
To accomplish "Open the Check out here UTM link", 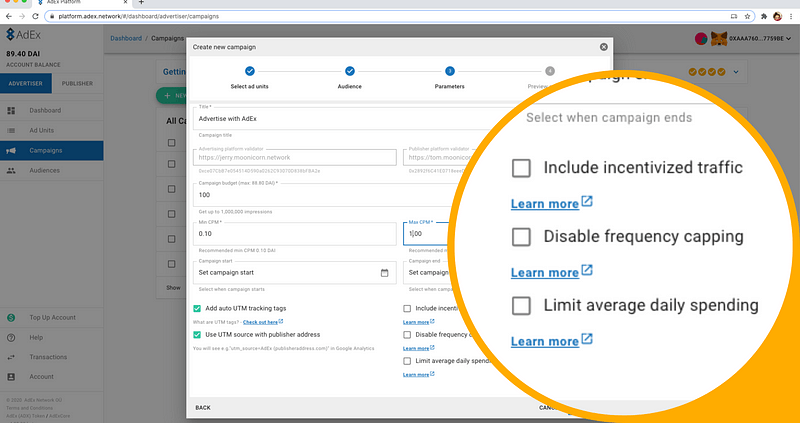I will pos(261,322).
